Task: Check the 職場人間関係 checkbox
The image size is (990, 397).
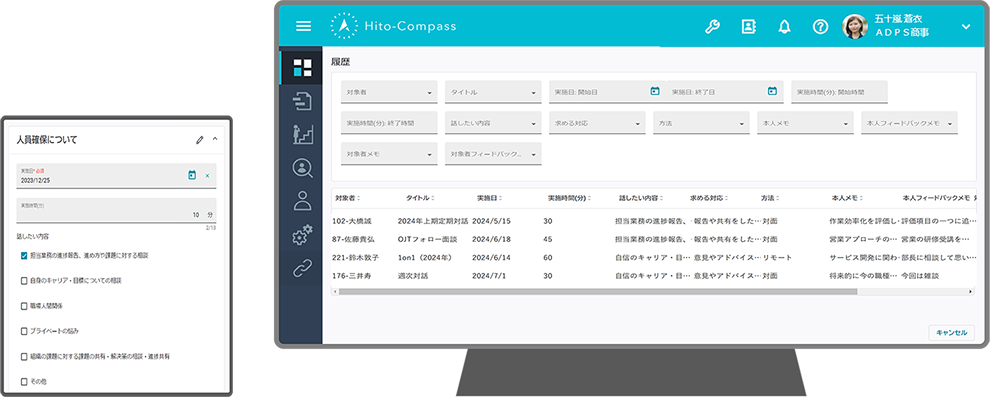Action: pyautogui.click(x=24, y=305)
